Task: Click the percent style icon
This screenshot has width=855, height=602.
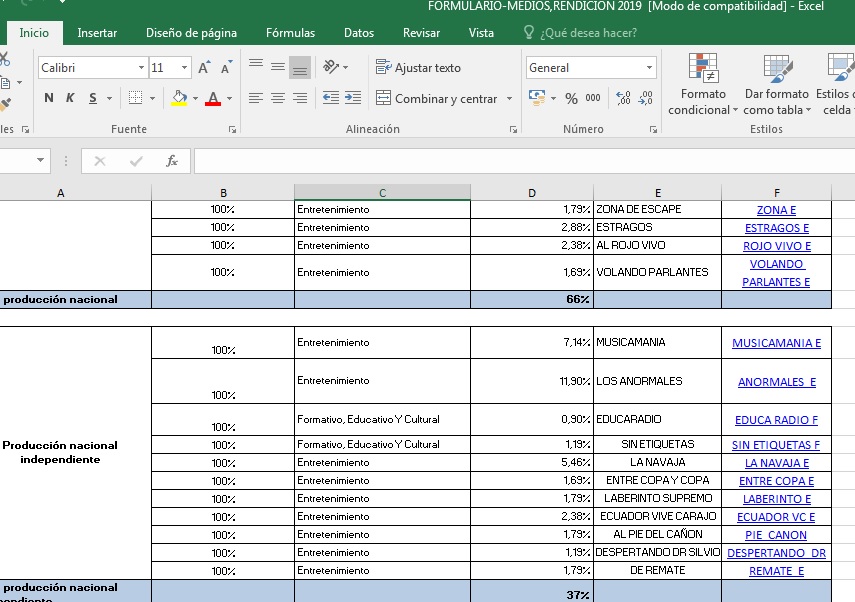Action: click(x=571, y=98)
